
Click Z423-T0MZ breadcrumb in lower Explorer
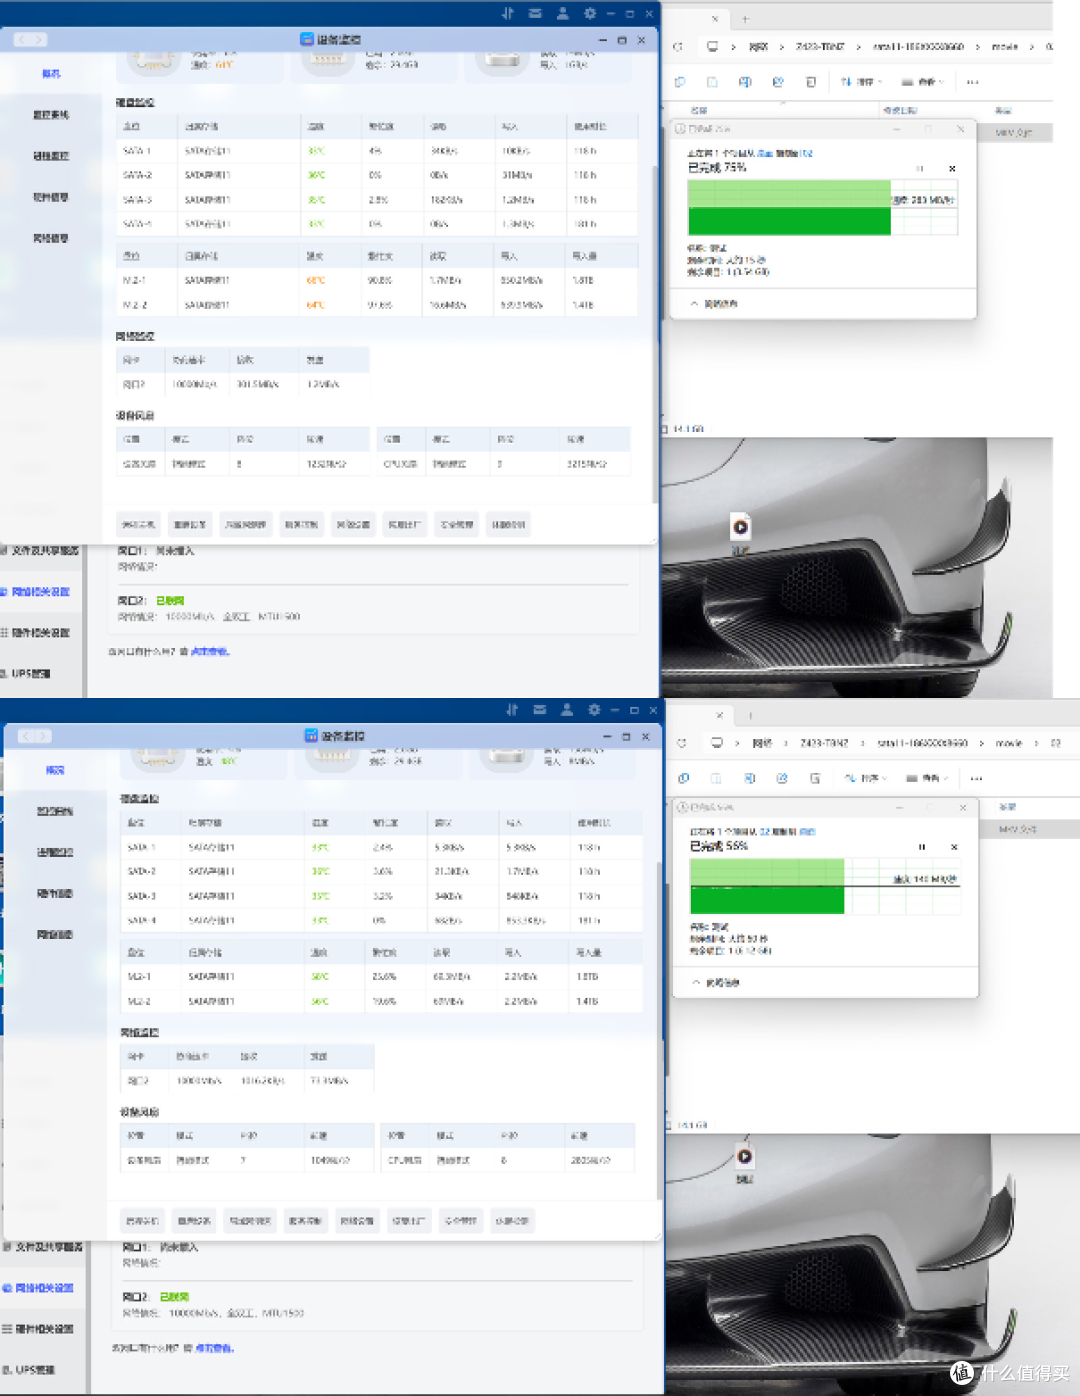click(x=824, y=743)
